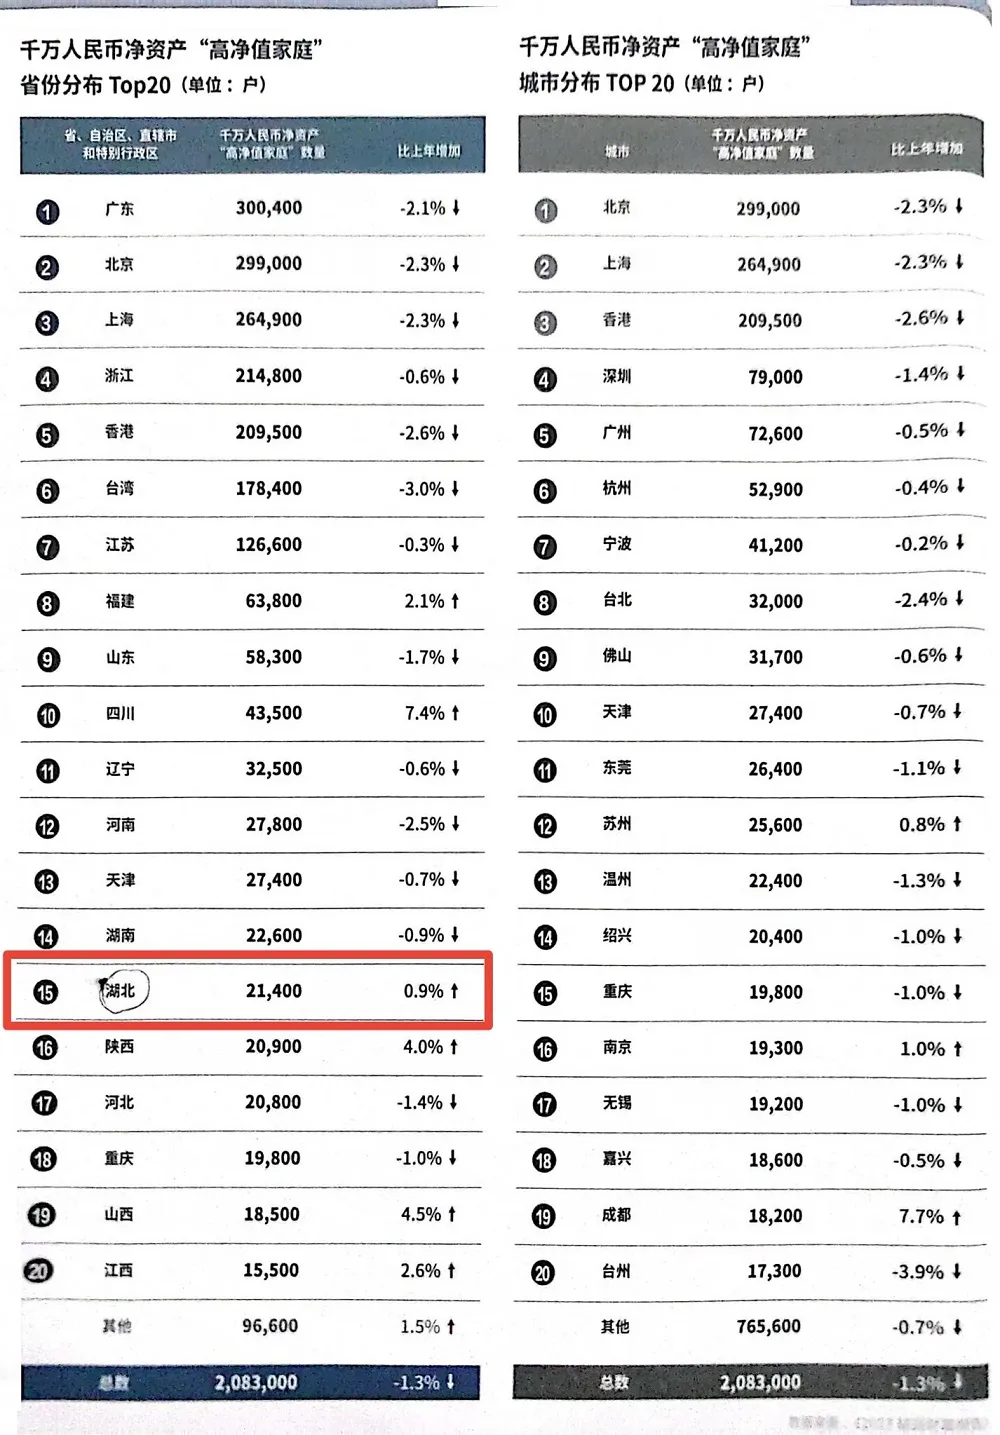This screenshot has width=1000, height=1435.
Task: Click the down arrow beside 台湾 -3.0%
Action: coord(455,489)
